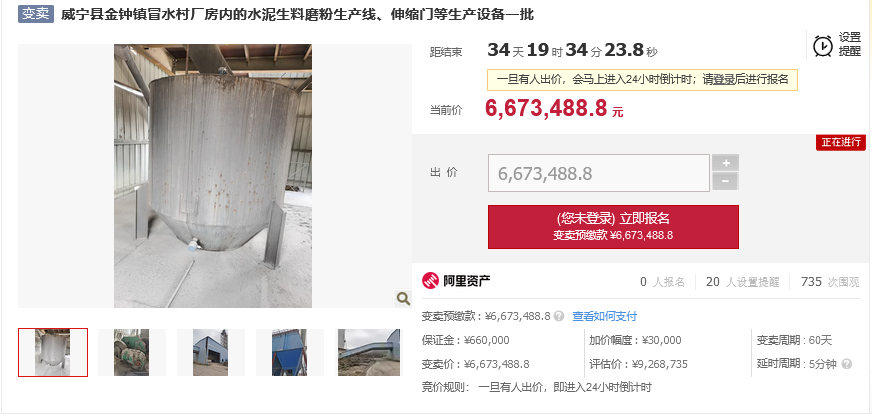
Task: Select the blue dust collector thumbnail
Action: coord(290,352)
